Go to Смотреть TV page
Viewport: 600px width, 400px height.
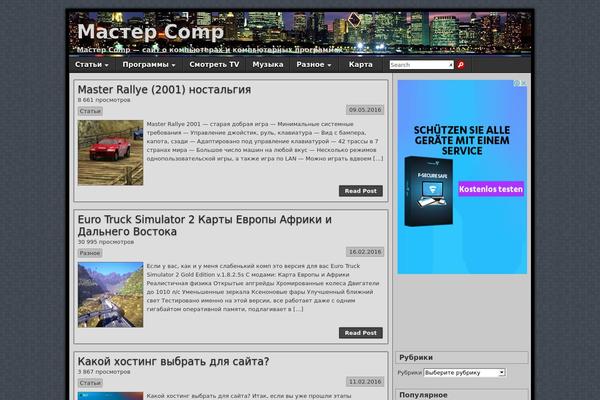pos(214,65)
